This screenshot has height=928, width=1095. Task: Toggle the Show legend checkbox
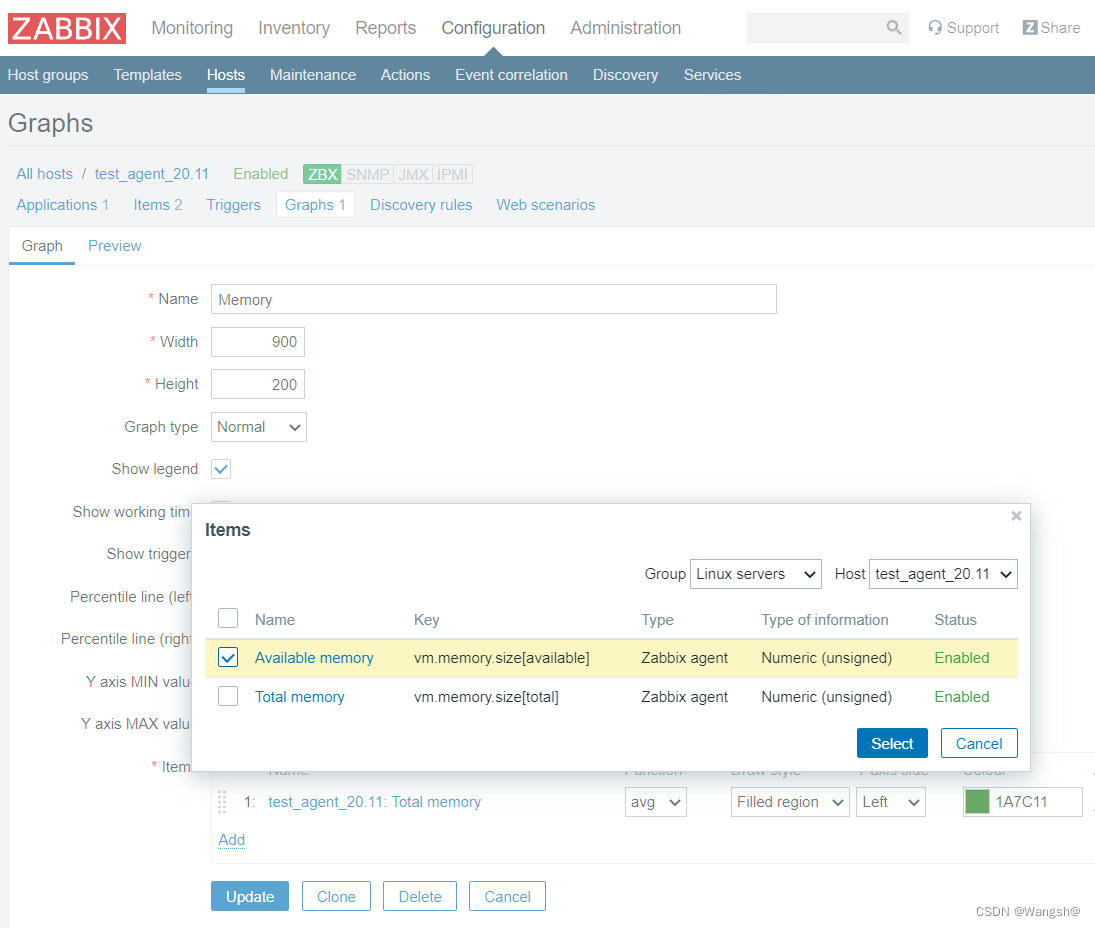[221, 469]
